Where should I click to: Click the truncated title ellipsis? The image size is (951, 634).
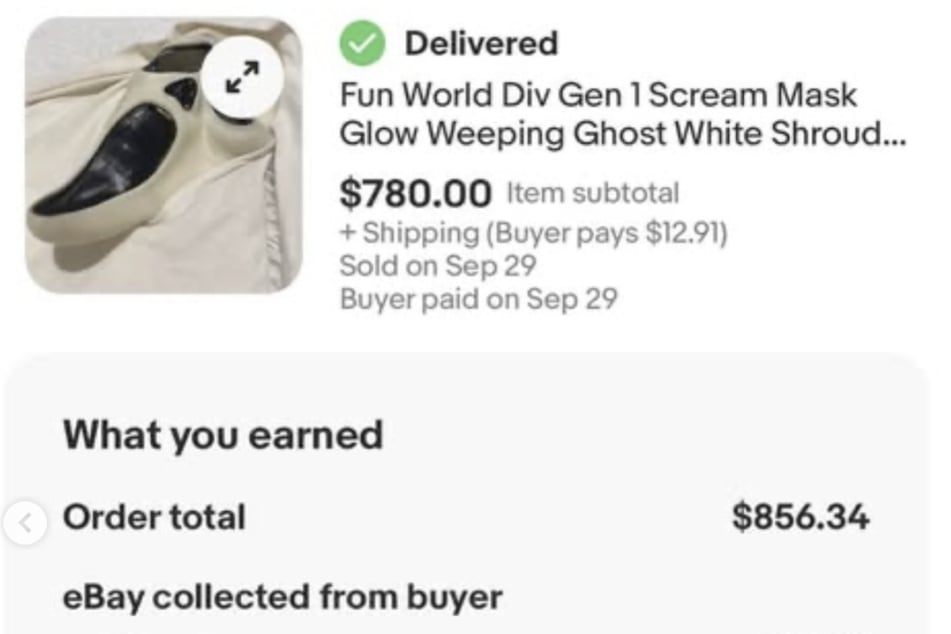point(892,135)
